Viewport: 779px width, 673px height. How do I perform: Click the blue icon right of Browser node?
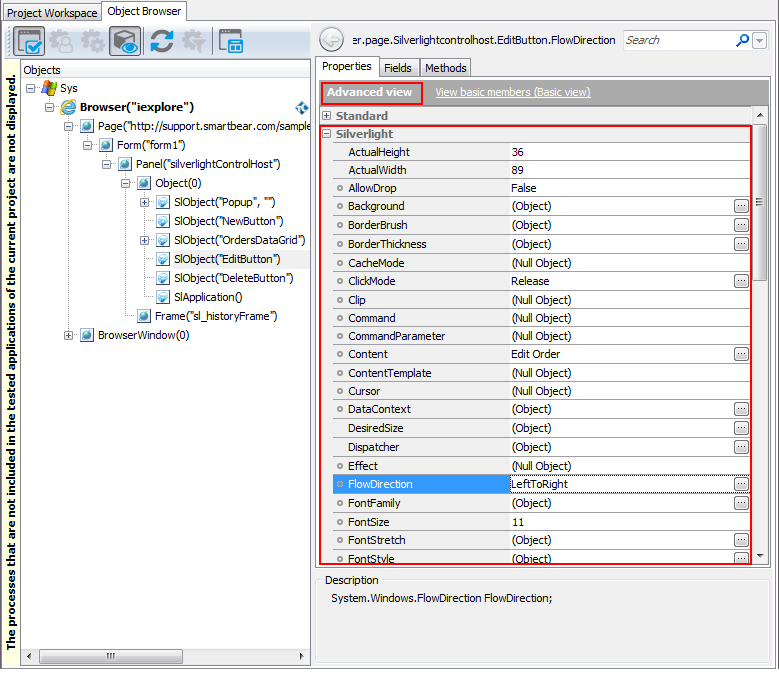pyautogui.click(x=301, y=107)
